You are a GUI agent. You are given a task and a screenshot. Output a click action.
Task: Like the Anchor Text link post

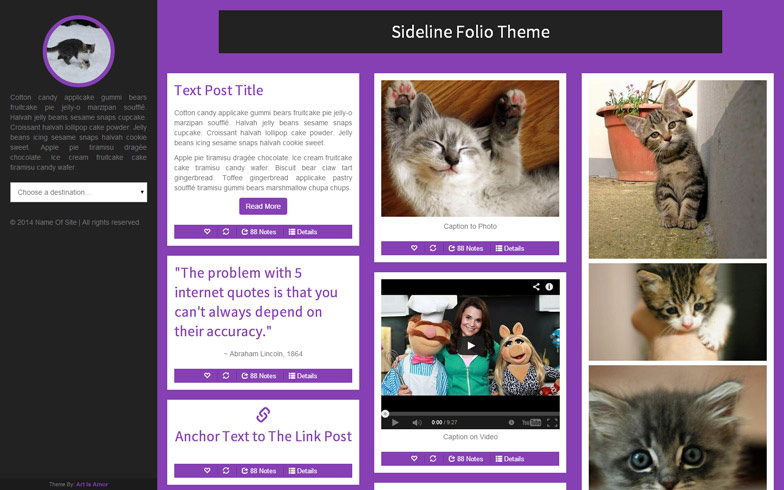pos(207,470)
